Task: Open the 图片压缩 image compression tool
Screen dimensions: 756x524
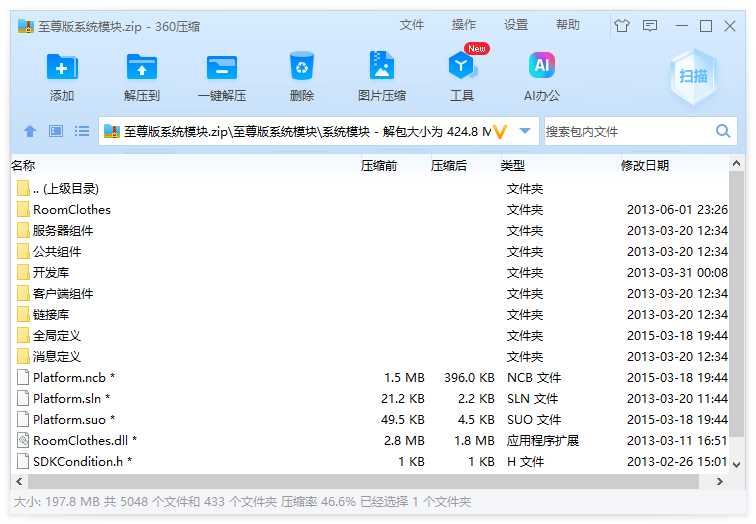Action: [x=382, y=65]
